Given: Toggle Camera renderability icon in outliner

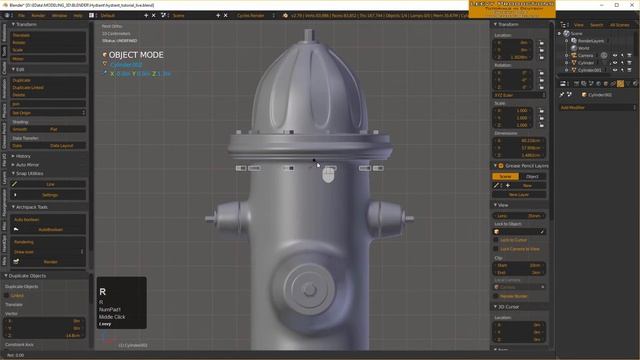Looking at the screenshot, I should tap(629, 56).
